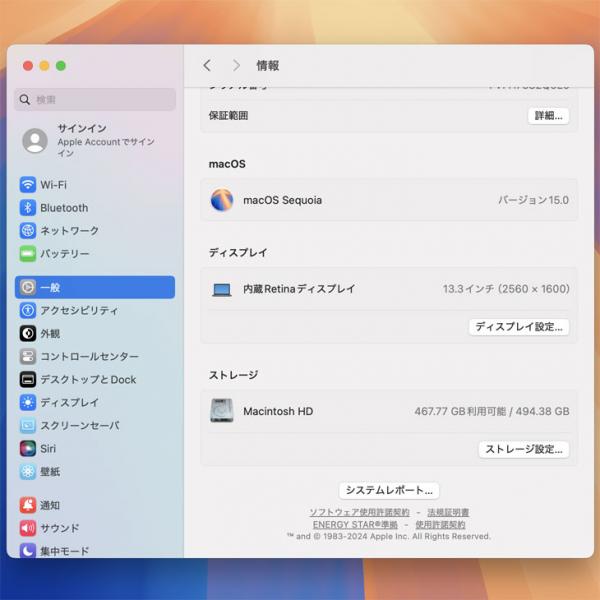Click the 集中モード moon icon
The width and height of the screenshot is (600, 600).
[28, 551]
